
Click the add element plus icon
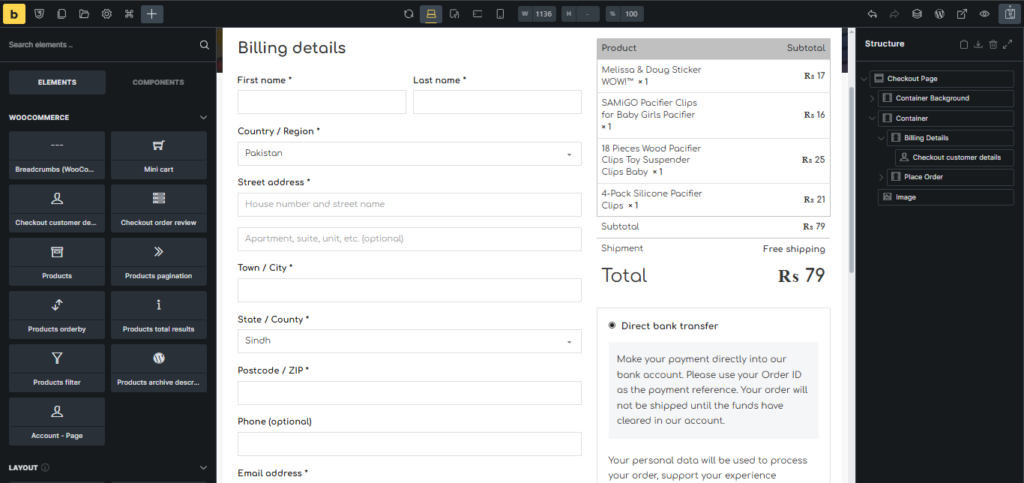click(x=151, y=14)
